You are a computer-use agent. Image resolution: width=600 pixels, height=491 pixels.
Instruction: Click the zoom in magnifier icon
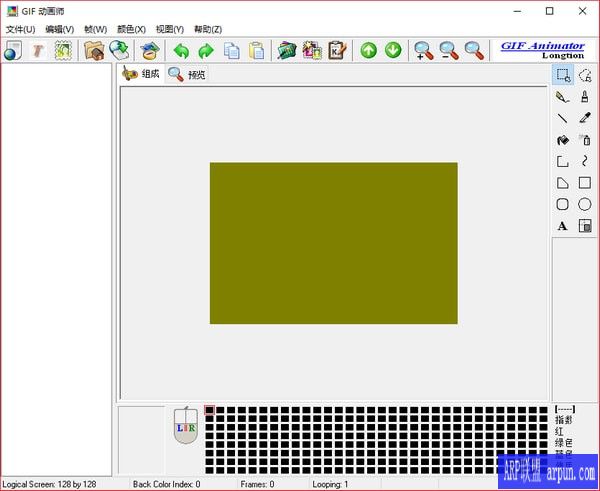pyautogui.click(x=424, y=50)
